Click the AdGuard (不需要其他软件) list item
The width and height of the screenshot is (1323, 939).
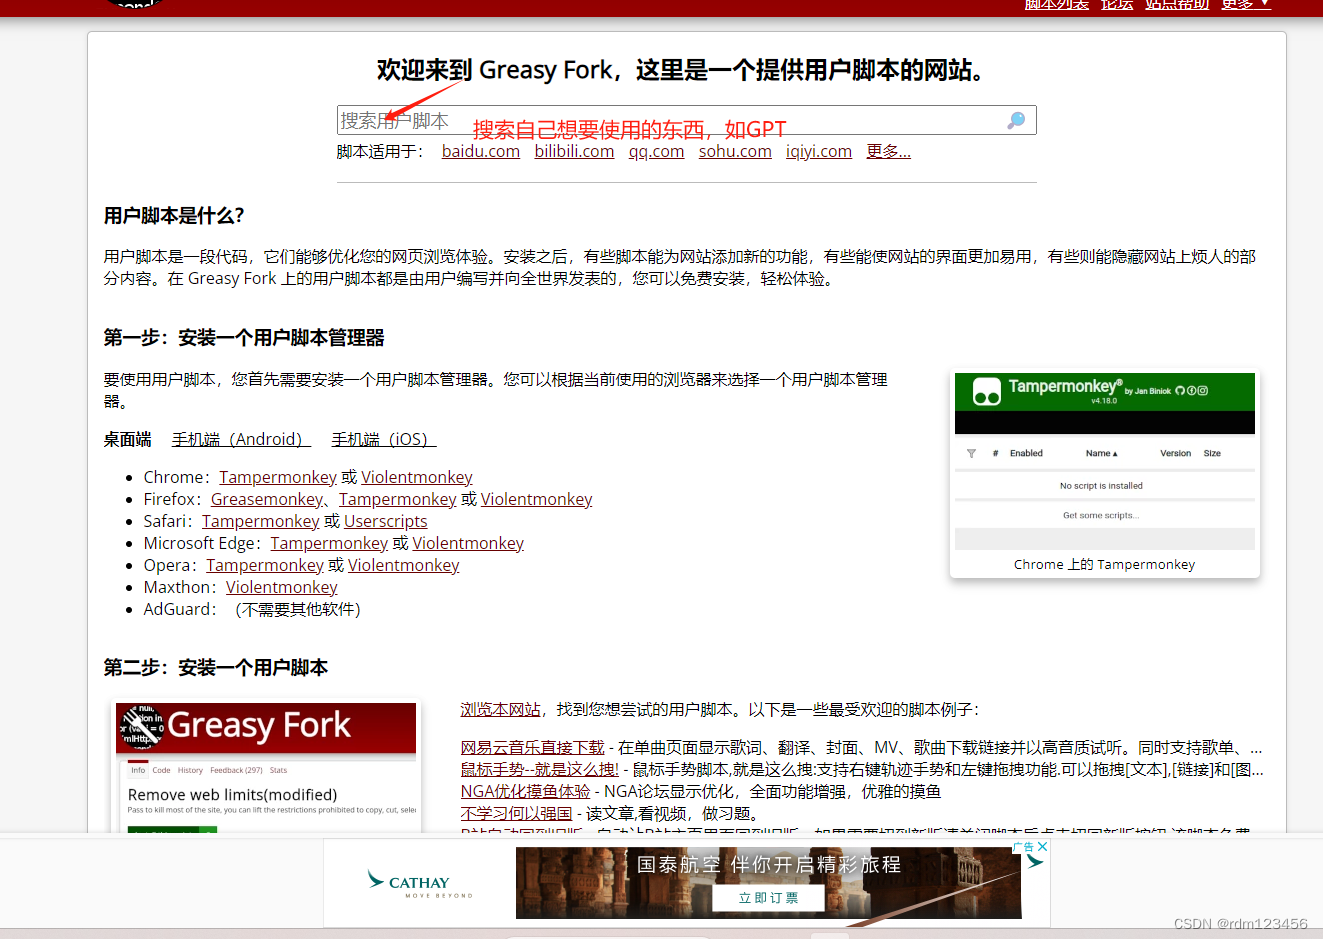click(252, 609)
